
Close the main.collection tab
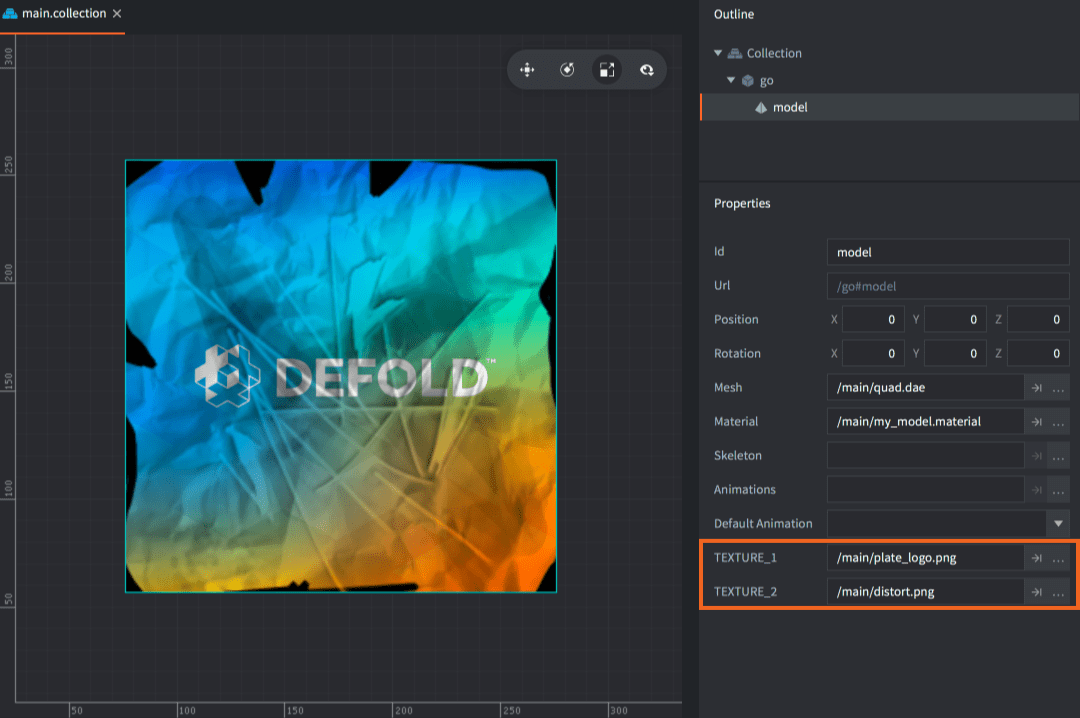(x=117, y=14)
